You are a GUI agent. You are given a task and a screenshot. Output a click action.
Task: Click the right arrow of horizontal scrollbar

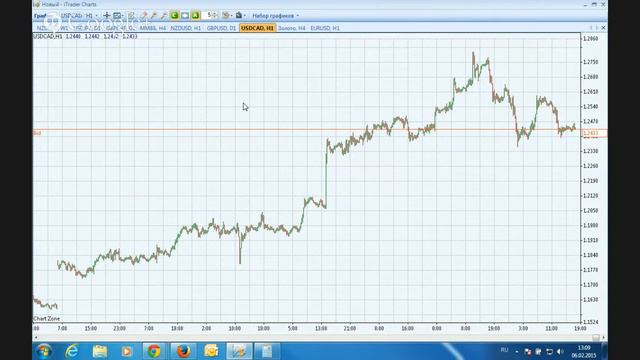pyautogui.click(x=604, y=337)
